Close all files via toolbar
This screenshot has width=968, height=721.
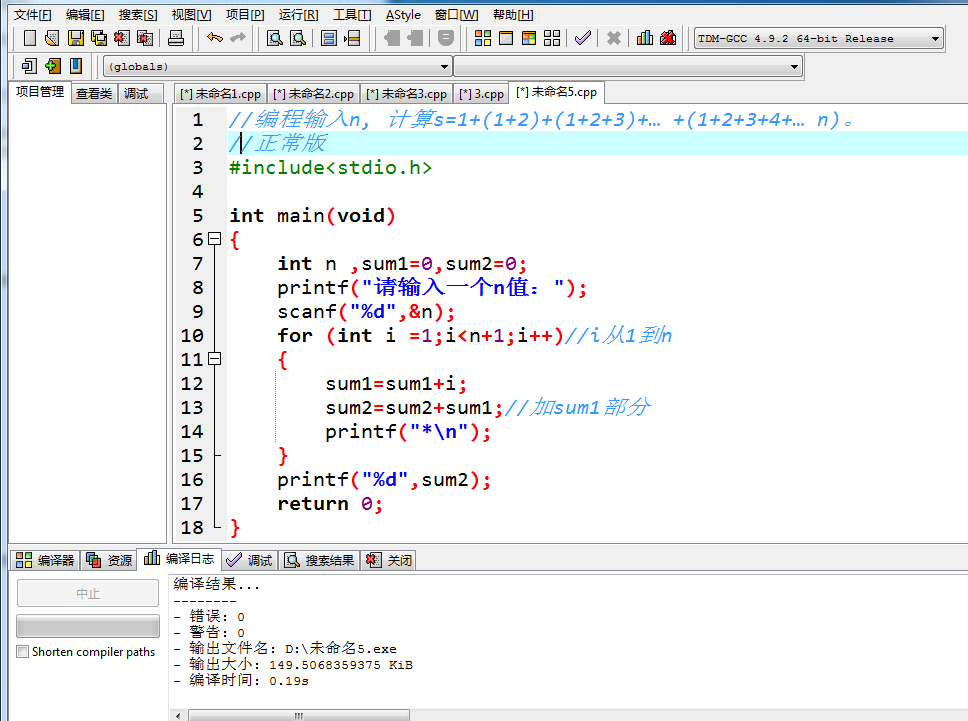[x=145, y=38]
